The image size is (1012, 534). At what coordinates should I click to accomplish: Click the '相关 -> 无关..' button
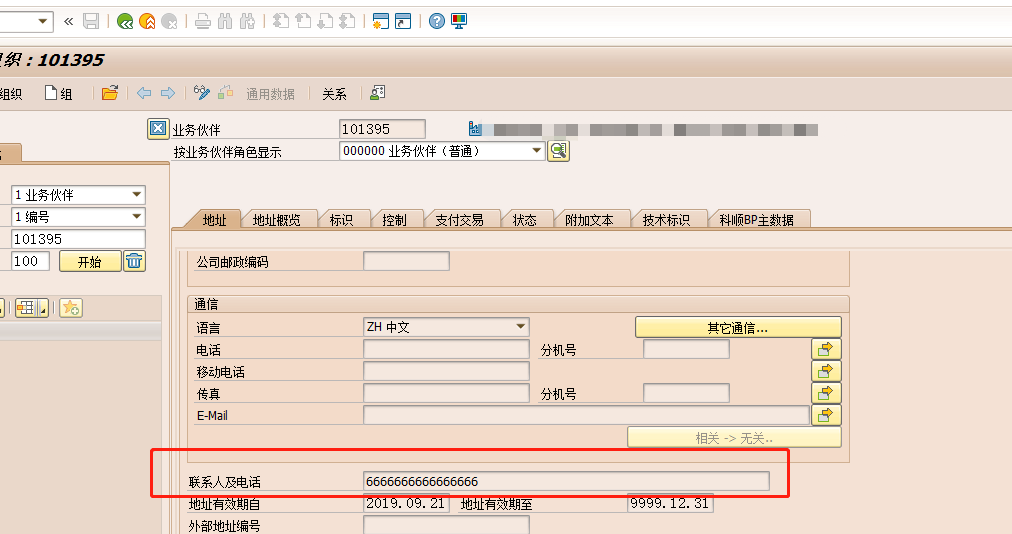pyautogui.click(x=734, y=438)
